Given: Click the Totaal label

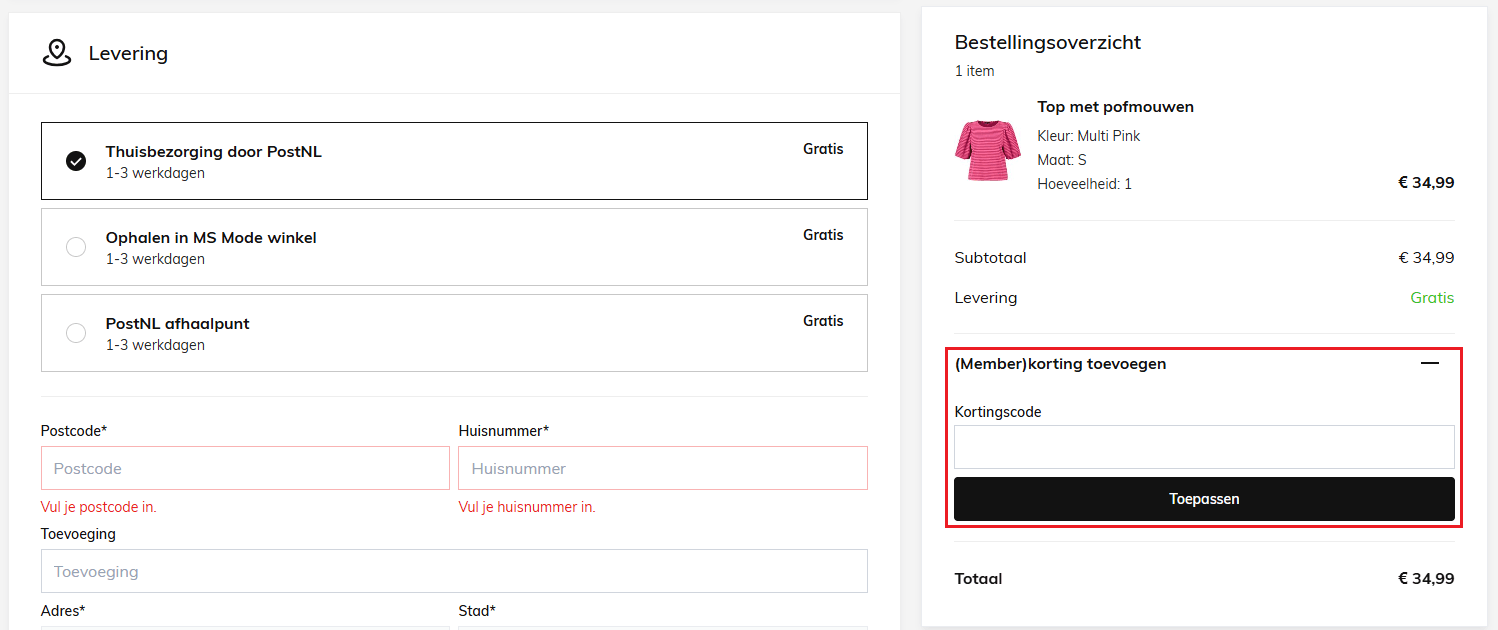Looking at the screenshot, I should click(x=979, y=579).
